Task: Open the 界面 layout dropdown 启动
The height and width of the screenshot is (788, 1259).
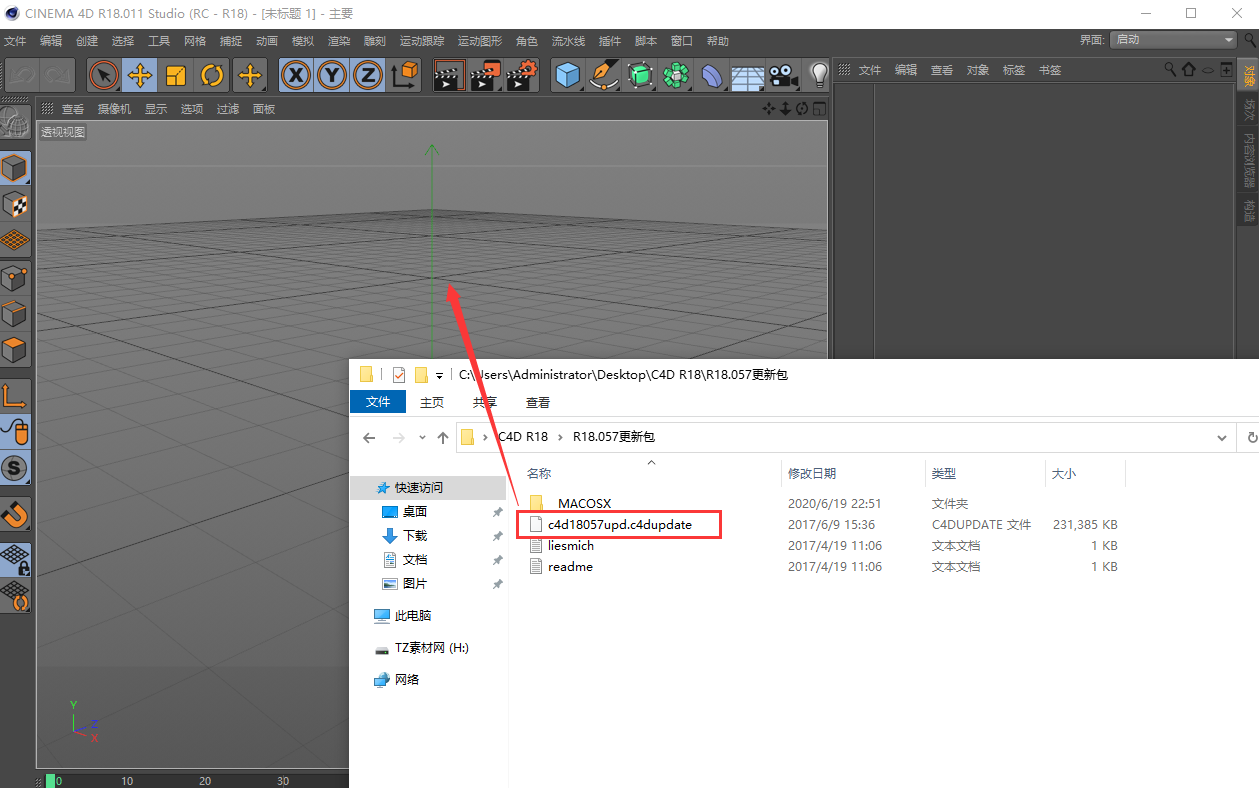Action: [x=1174, y=40]
